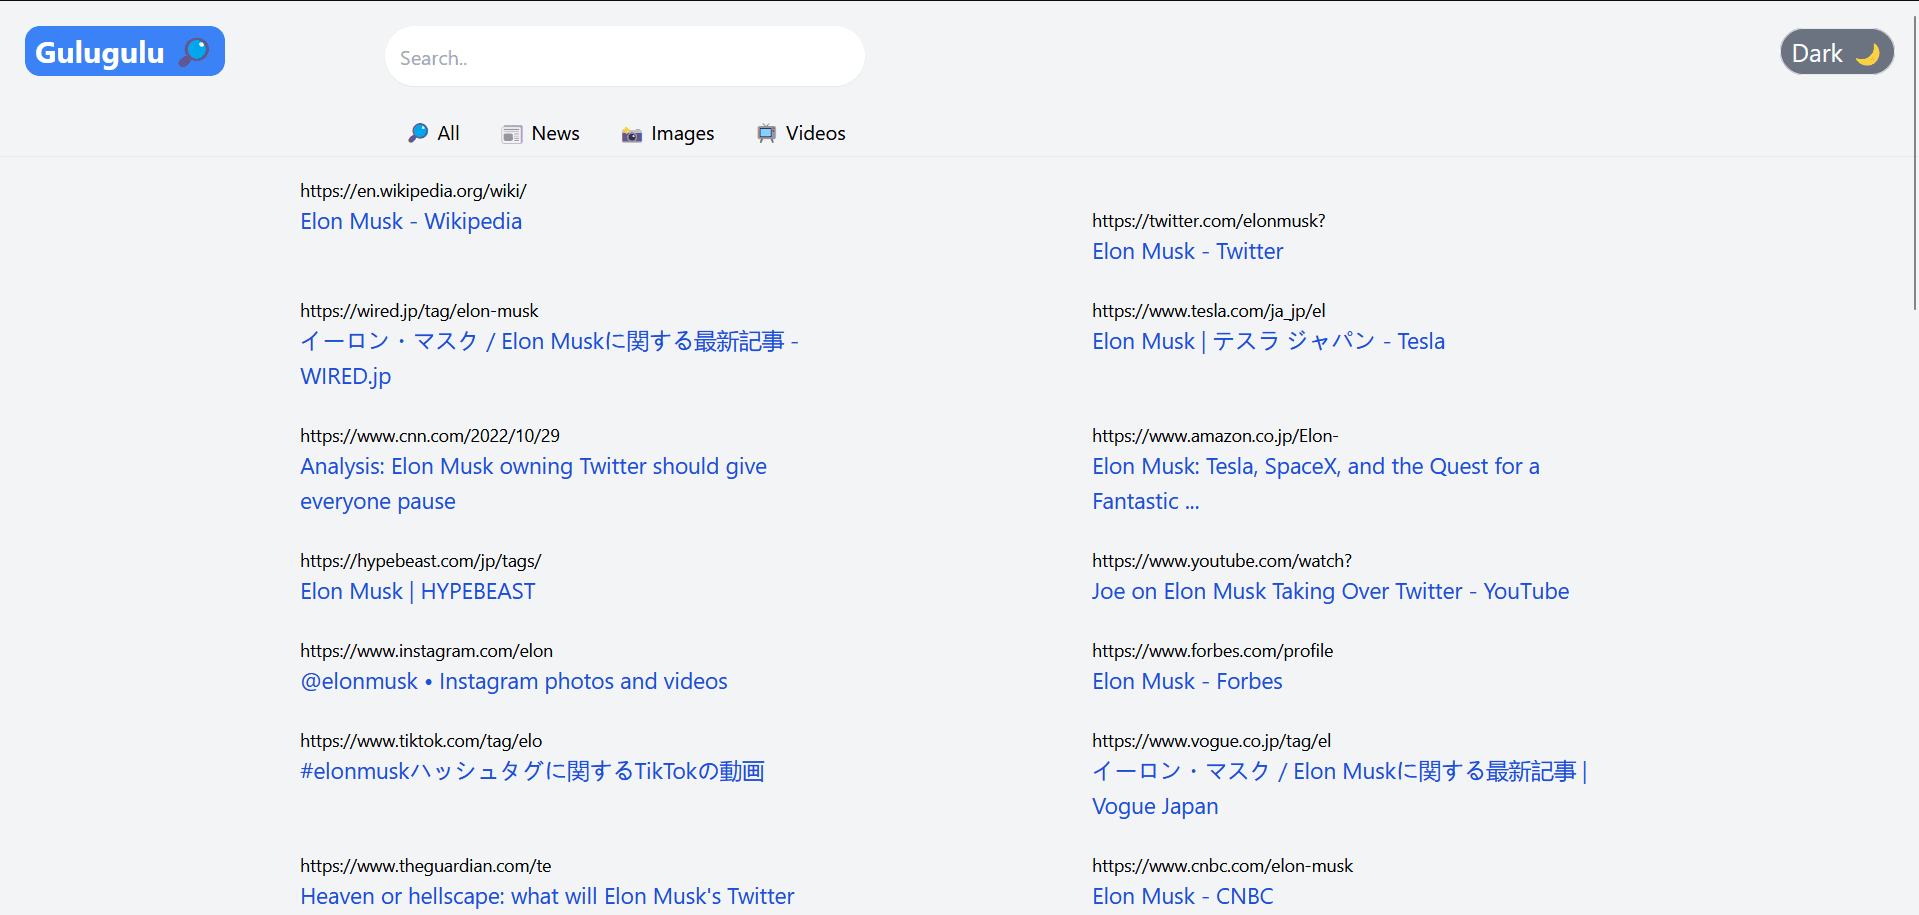
Task: Click the https://twitter.com/elonmusk? URL text
Action: pyautogui.click(x=1208, y=220)
